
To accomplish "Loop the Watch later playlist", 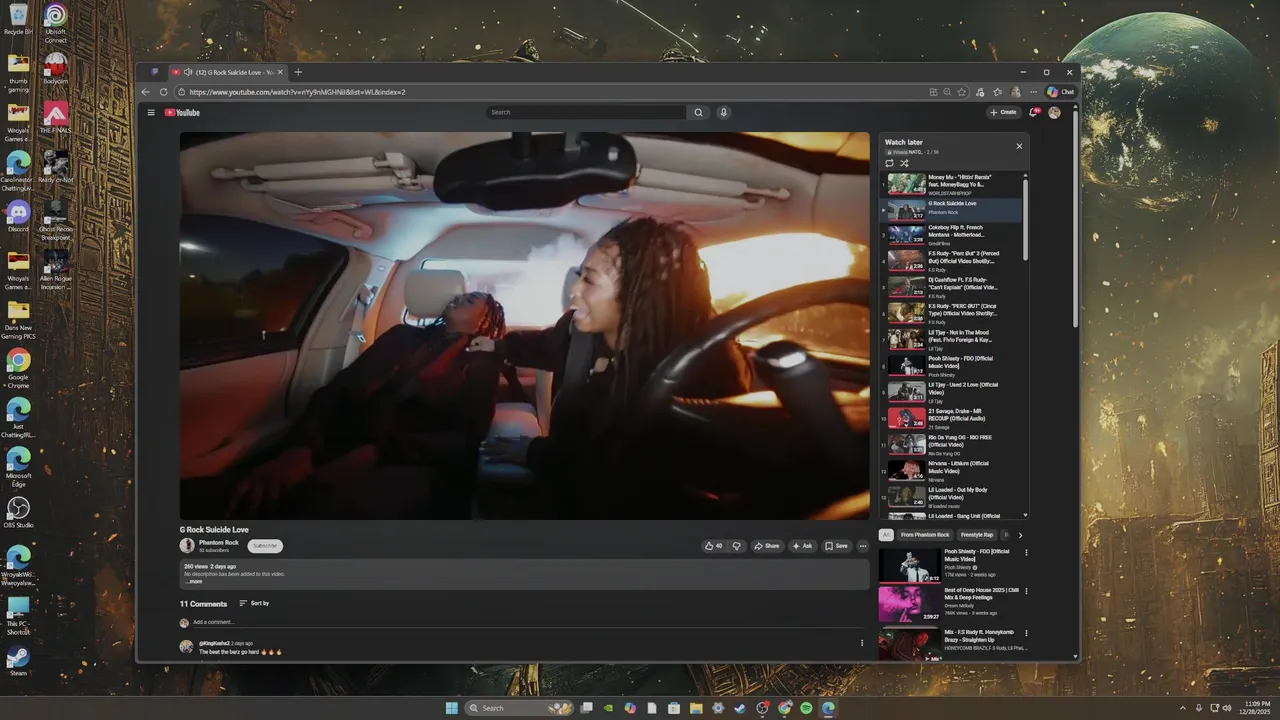I will 889,163.
